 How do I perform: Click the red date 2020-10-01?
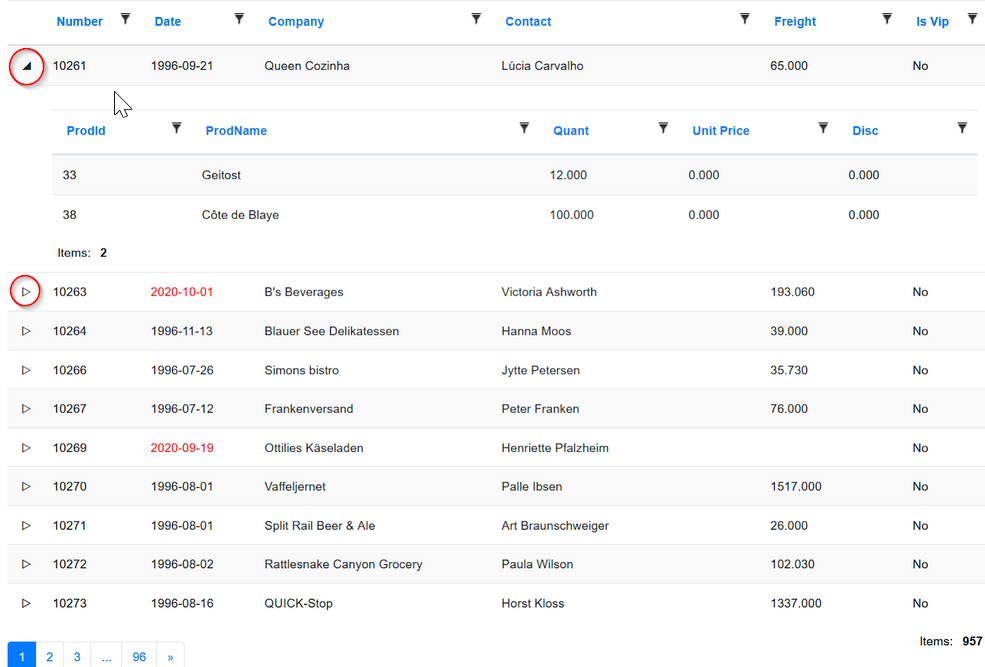[x=182, y=292]
